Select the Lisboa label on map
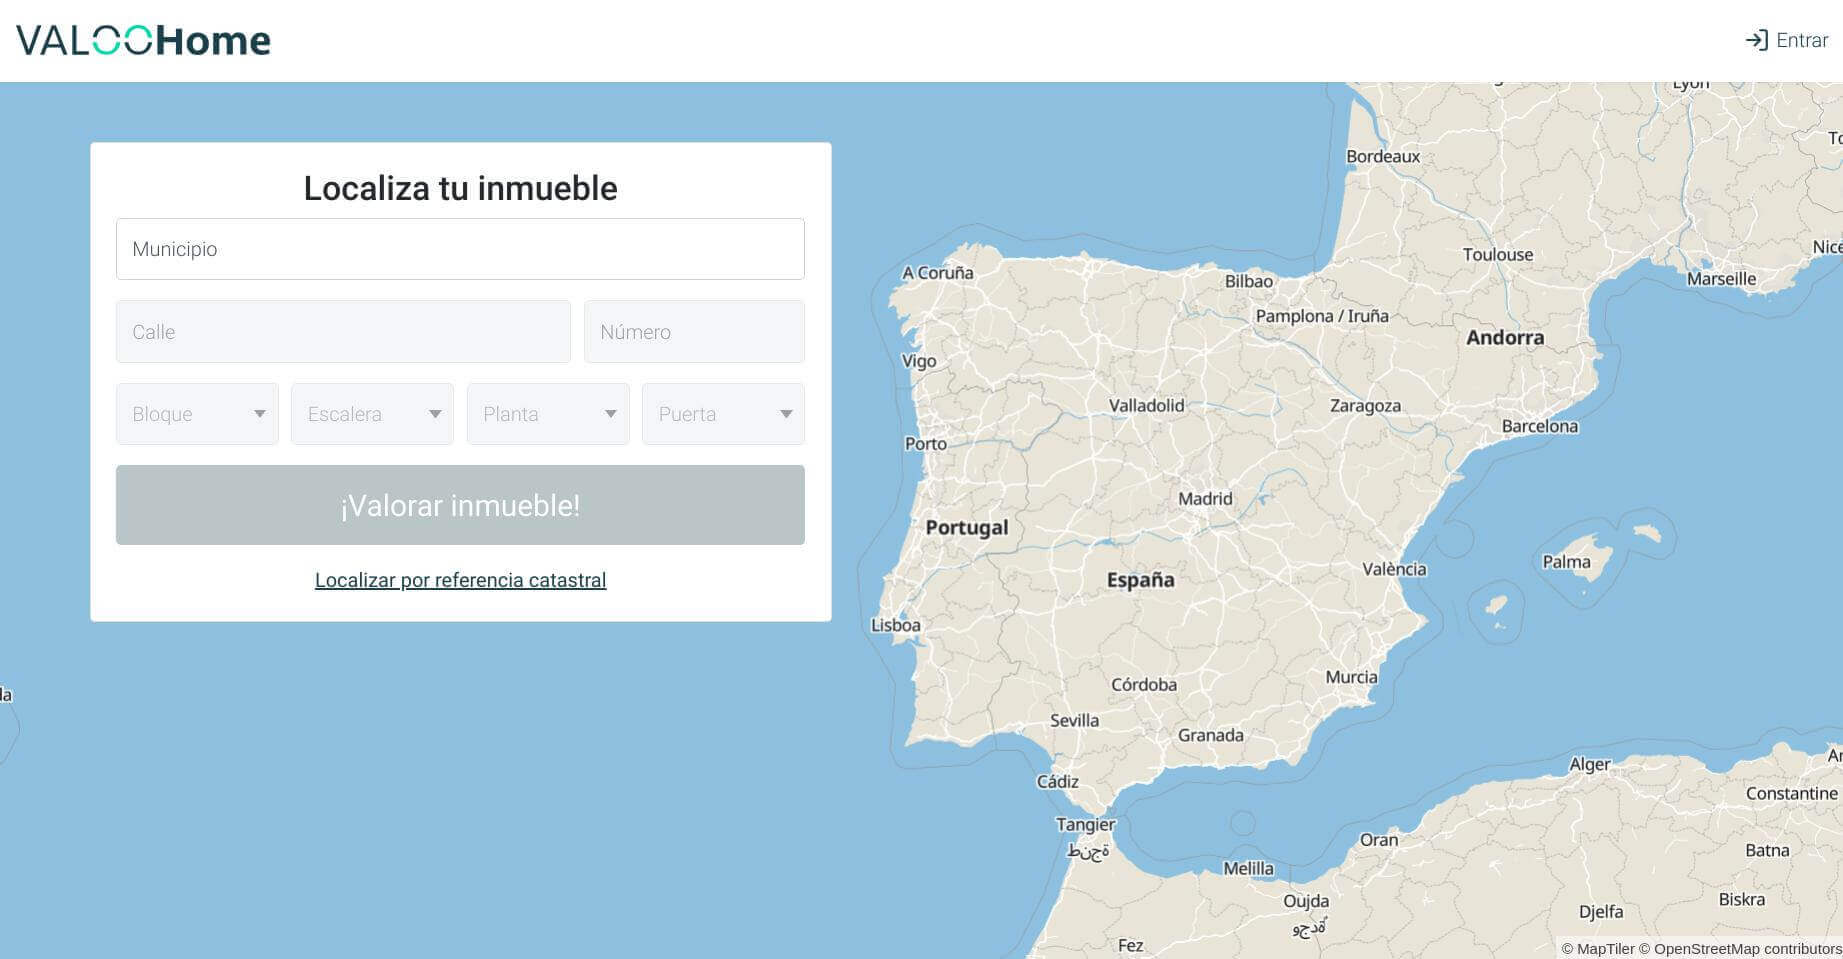Image resolution: width=1843 pixels, height=959 pixels. pyautogui.click(x=896, y=625)
